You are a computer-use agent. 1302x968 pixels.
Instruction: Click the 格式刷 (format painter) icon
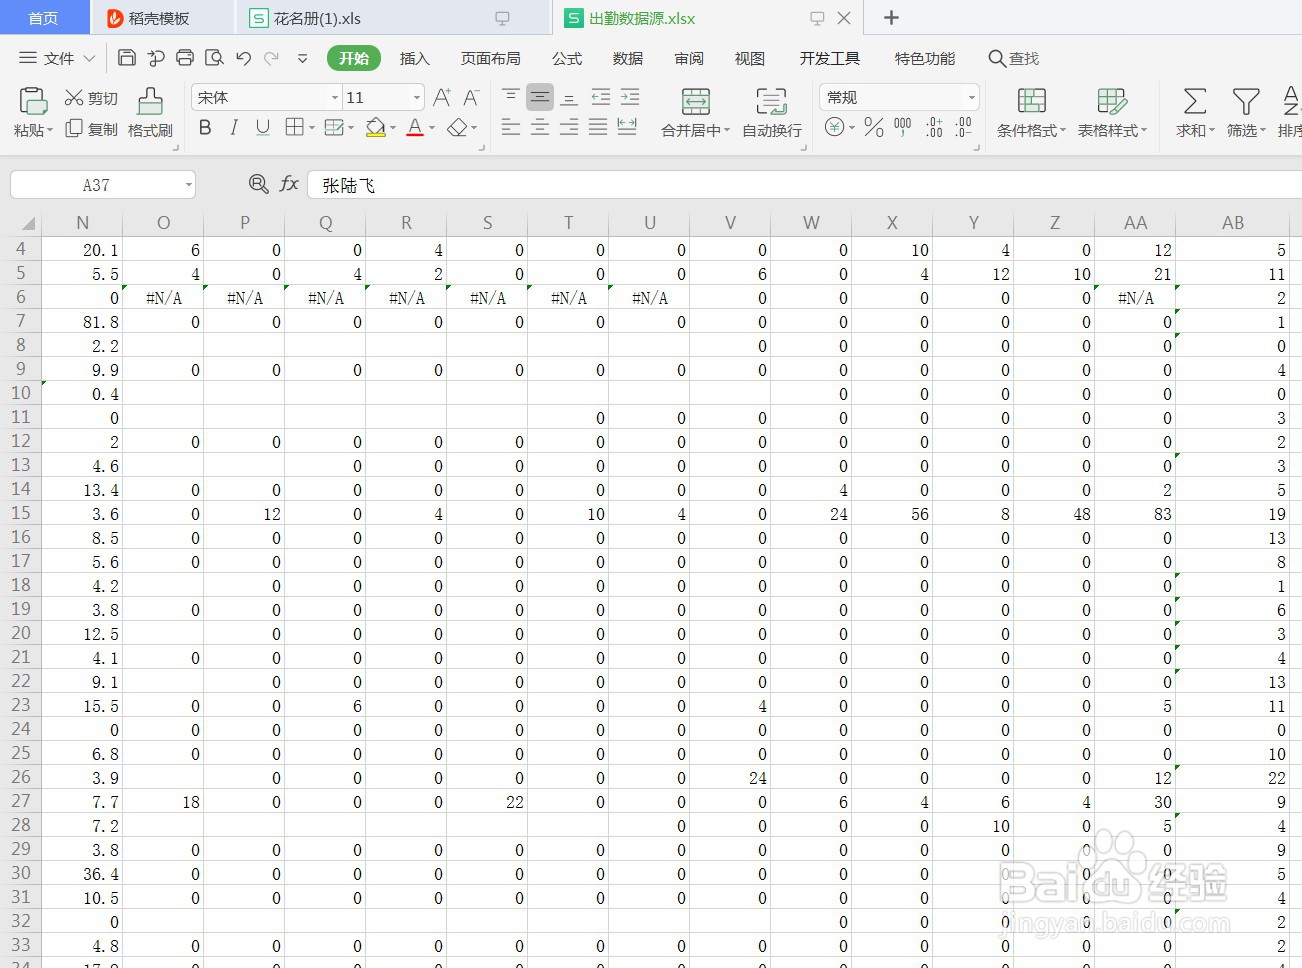point(149,110)
